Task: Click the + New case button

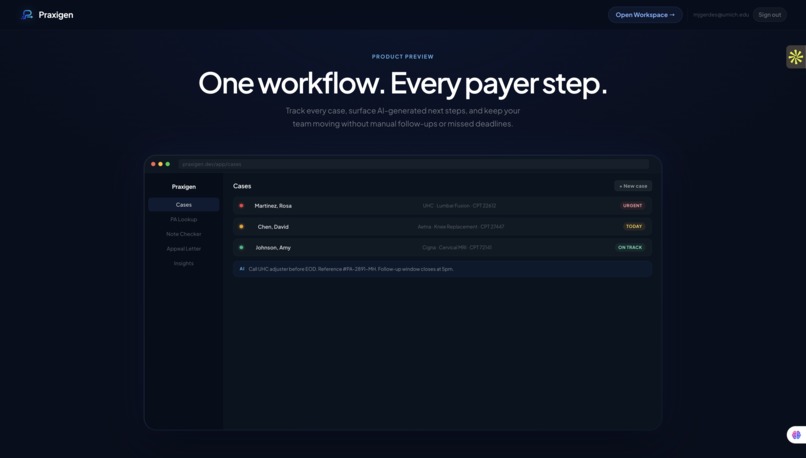Action: pos(633,186)
